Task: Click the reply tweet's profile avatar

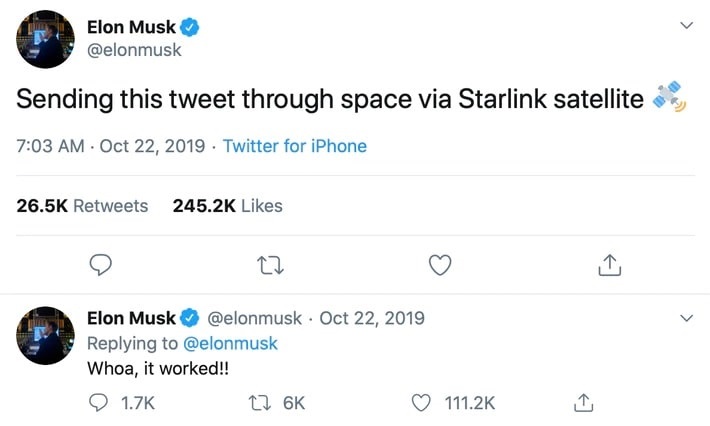Action: [x=46, y=333]
